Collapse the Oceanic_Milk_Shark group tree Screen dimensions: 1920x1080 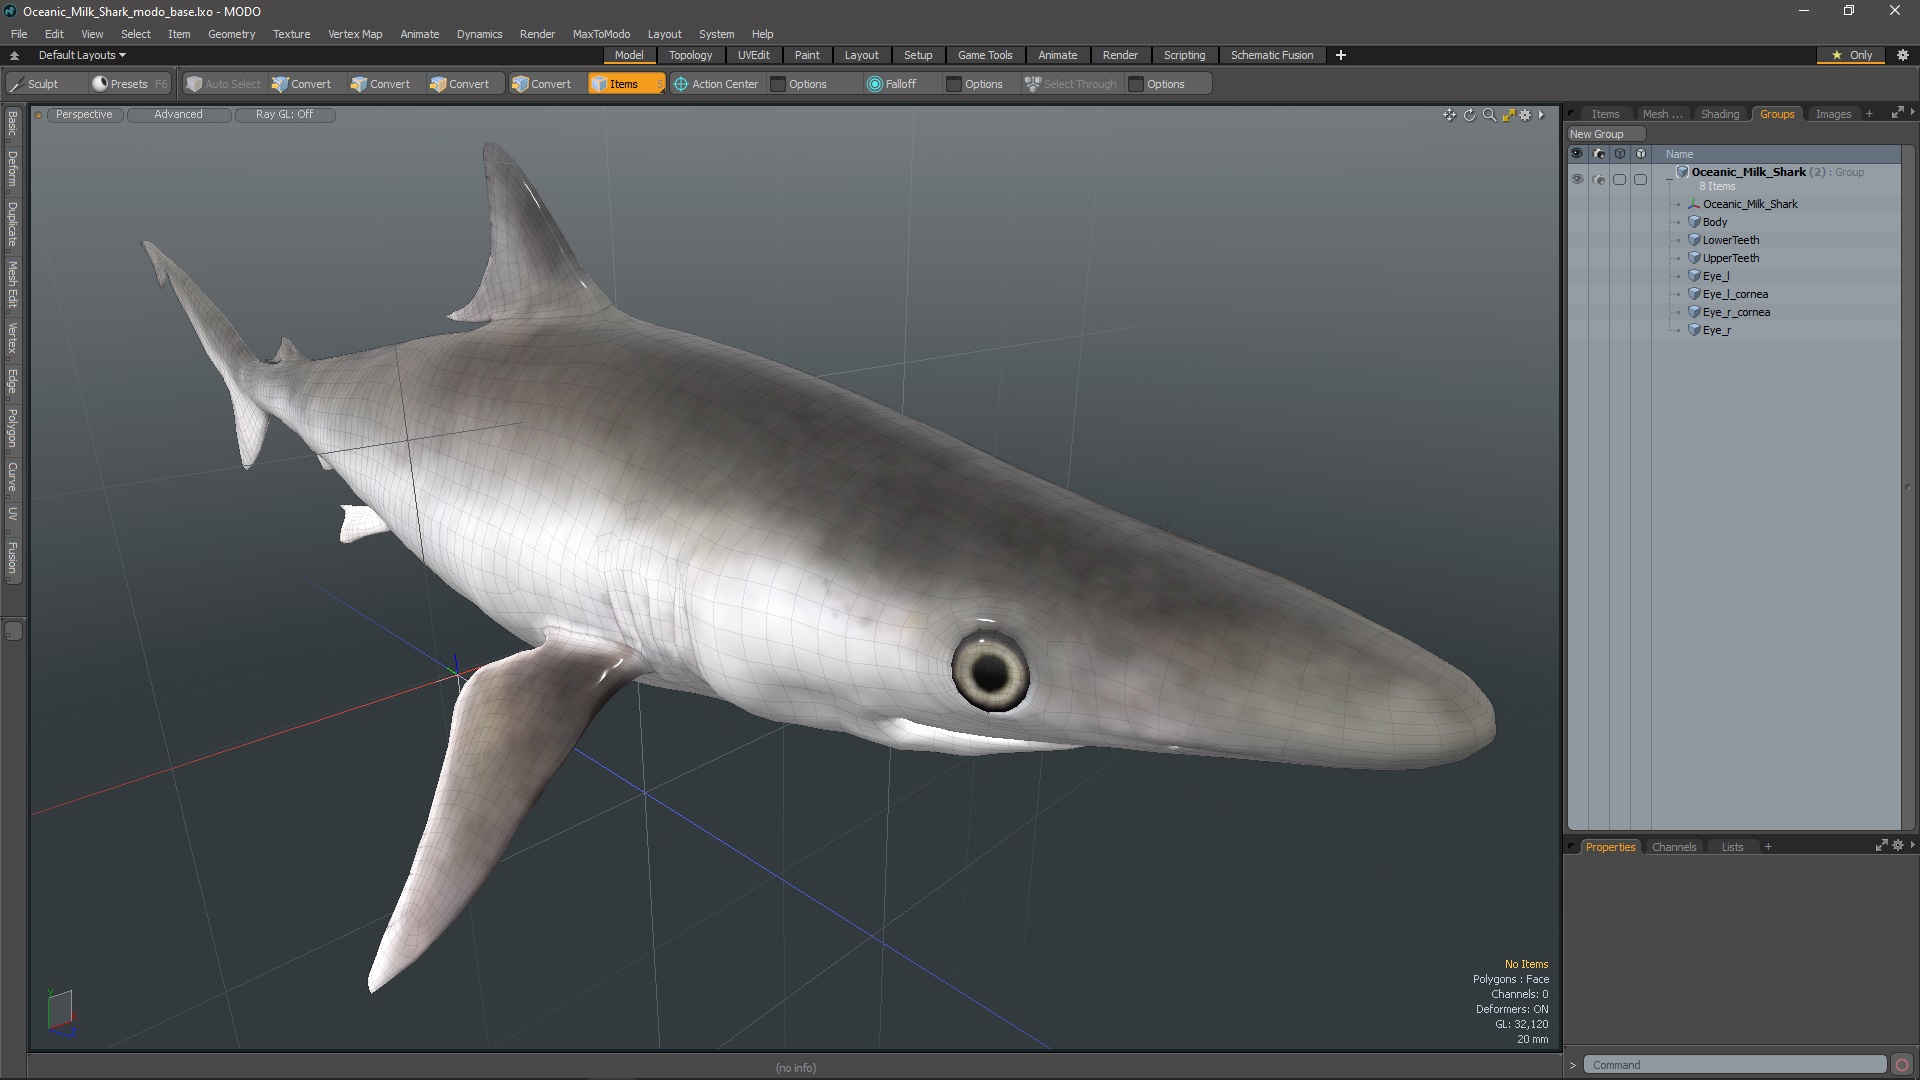pos(1669,179)
